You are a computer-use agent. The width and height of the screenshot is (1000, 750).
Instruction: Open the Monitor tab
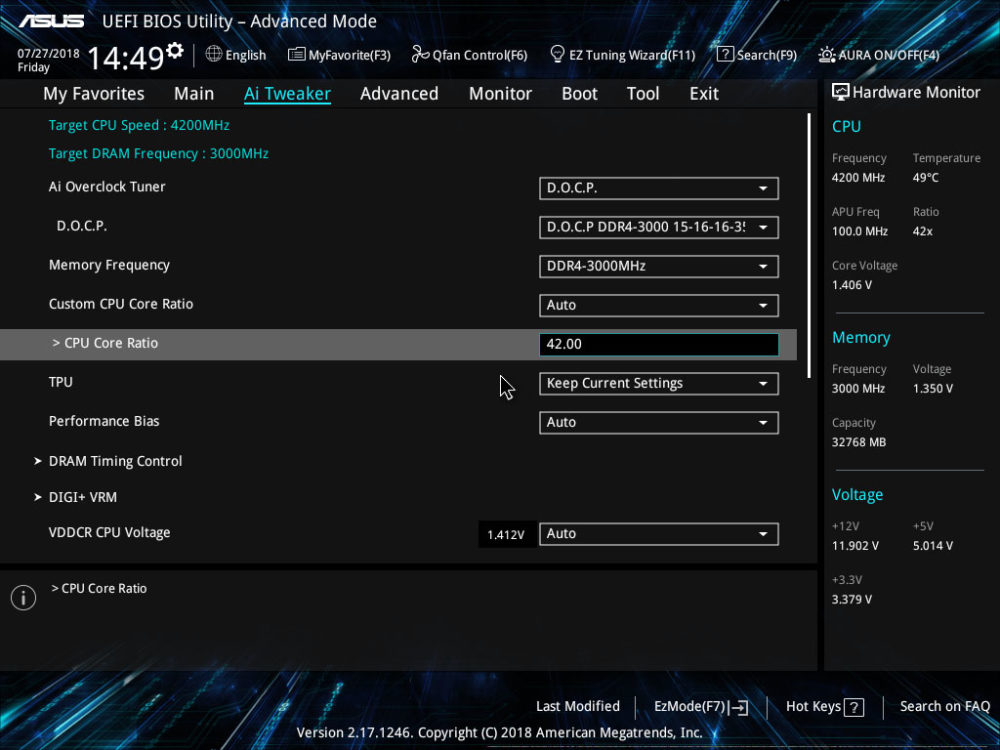pos(500,94)
